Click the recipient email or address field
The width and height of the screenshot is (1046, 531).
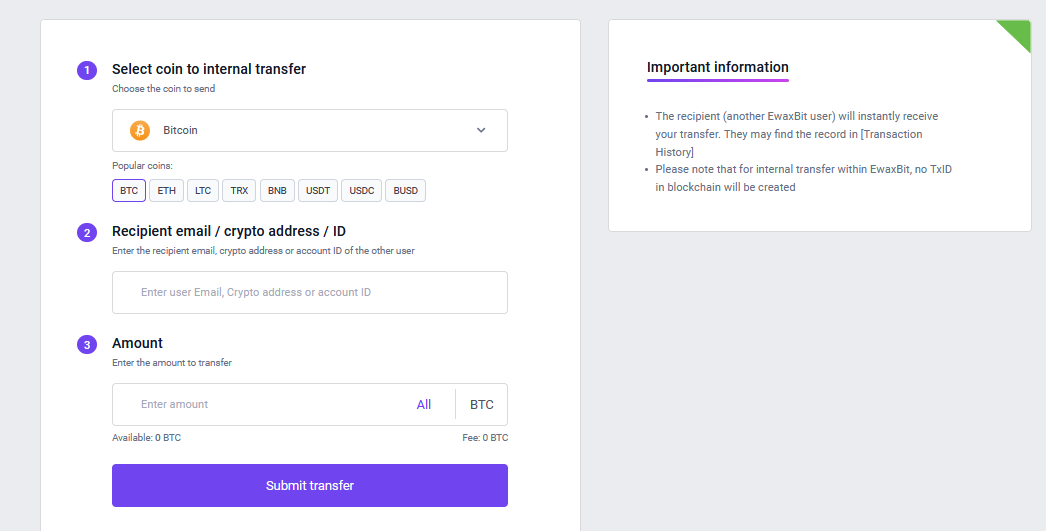(309, 292)
